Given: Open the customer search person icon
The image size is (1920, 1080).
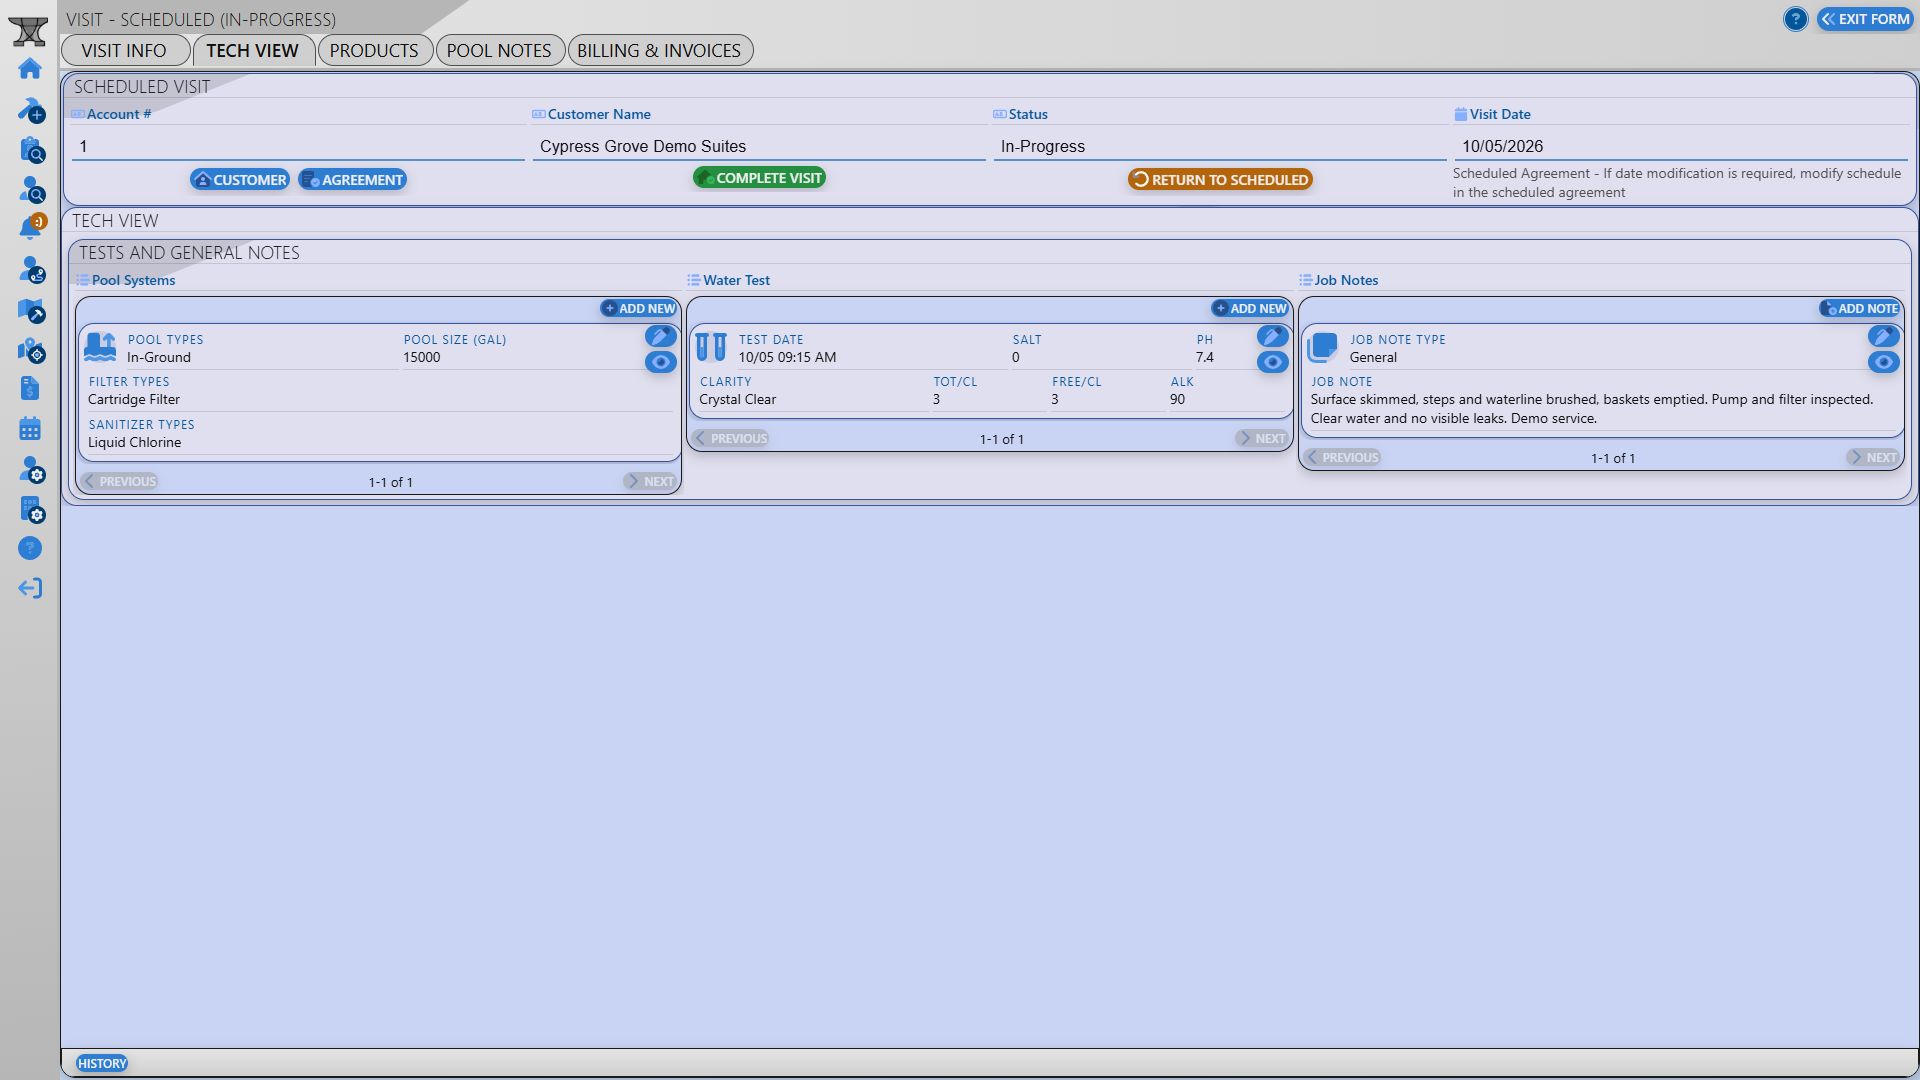Looking at the screenshot, I should tap(30, 189).
